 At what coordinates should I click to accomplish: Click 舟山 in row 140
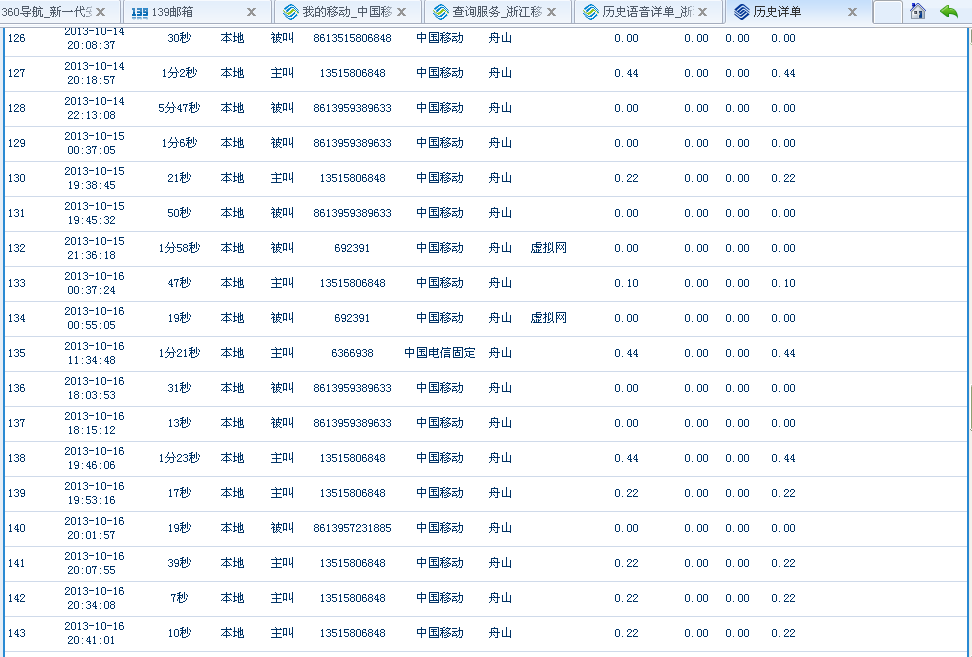pyautogui.click(x=500, y=528)
